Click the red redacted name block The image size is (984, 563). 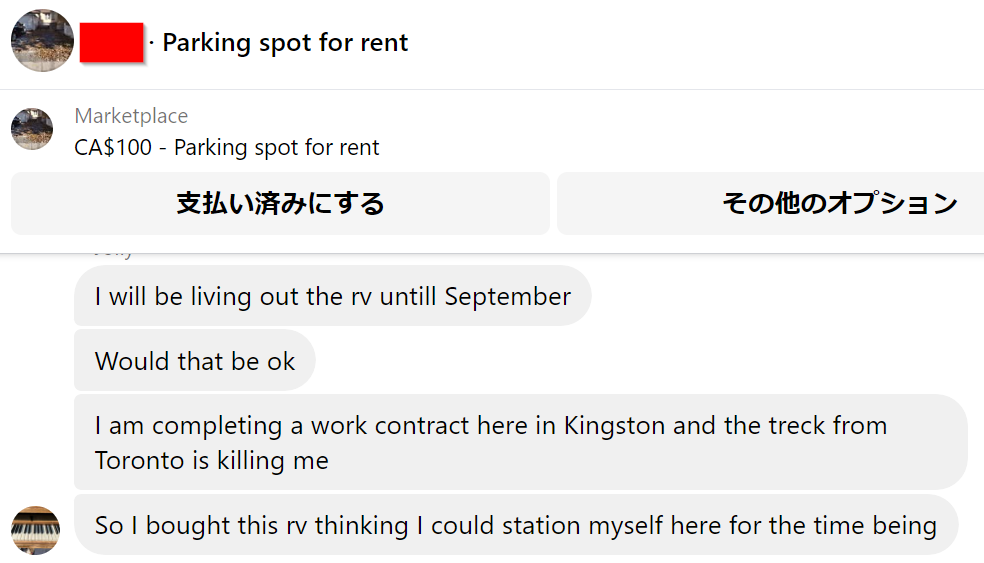coord(112,43)
